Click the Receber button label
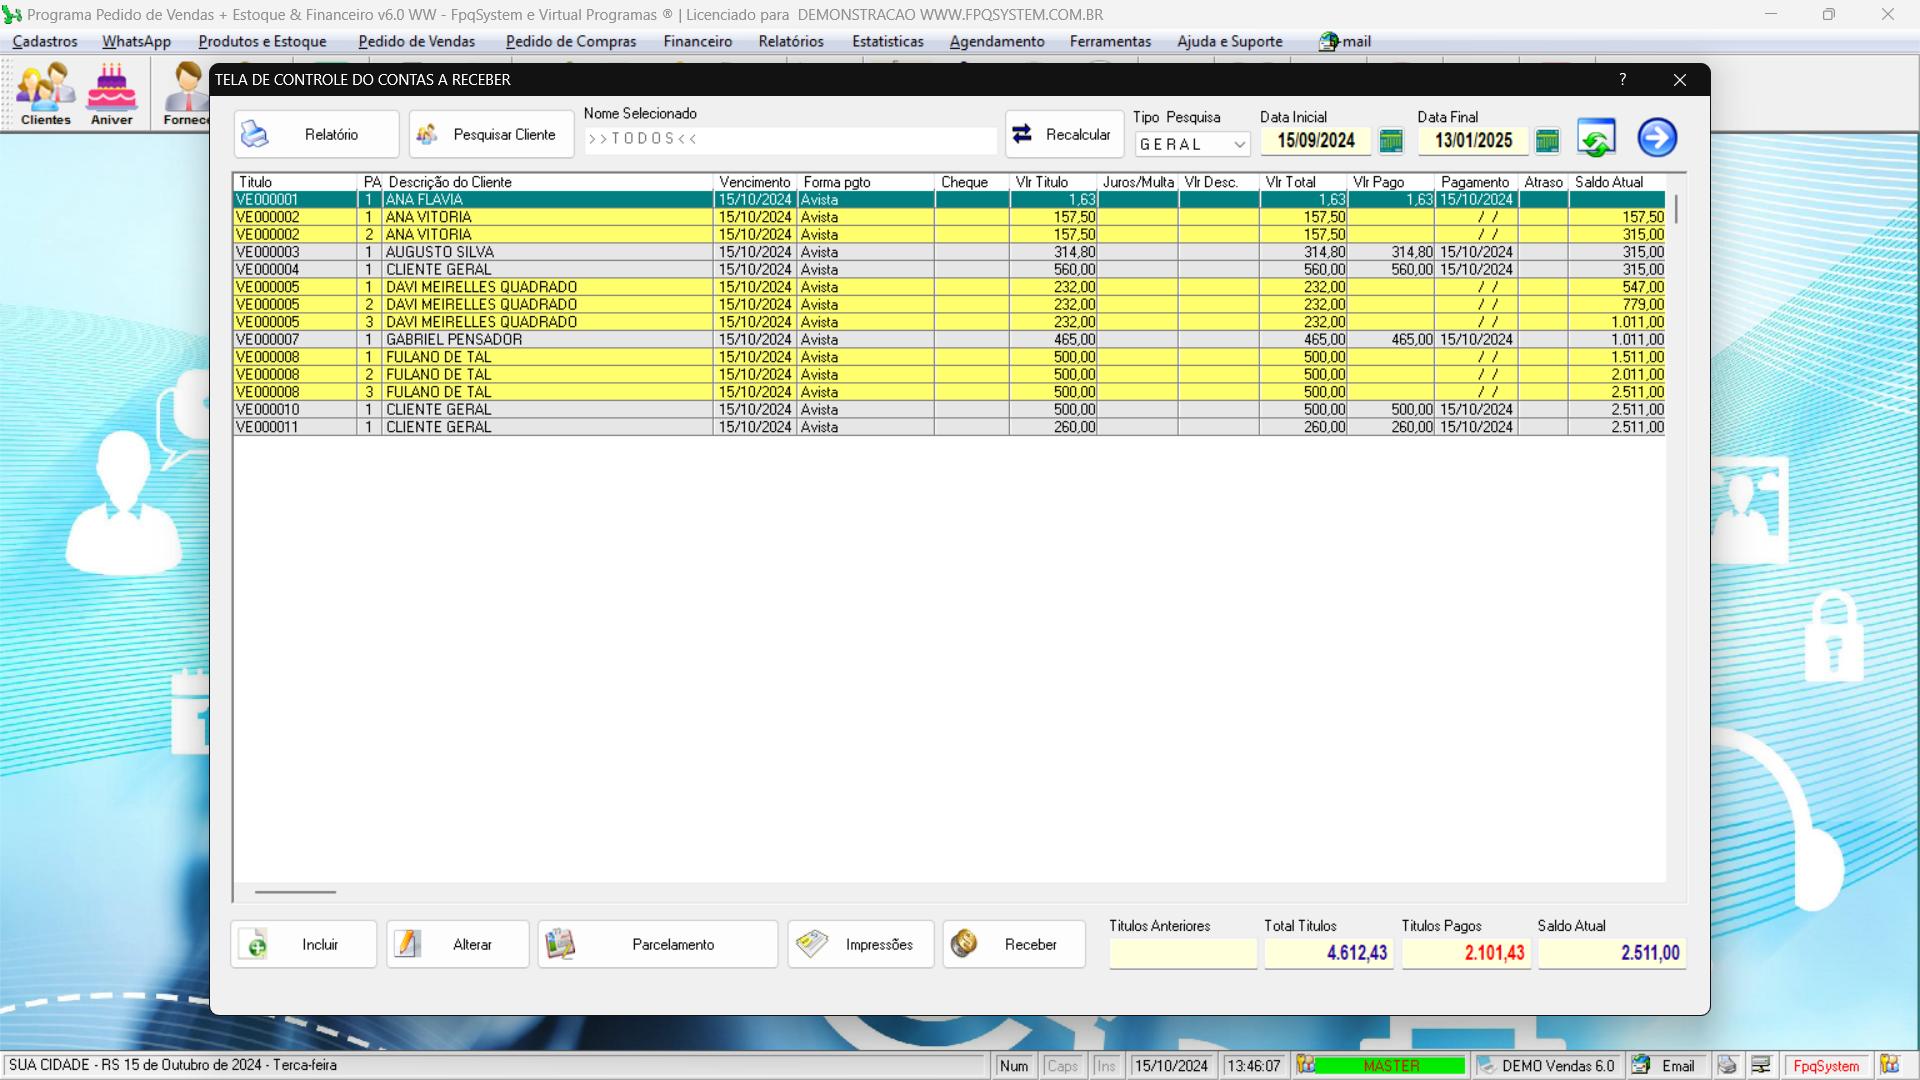Image resolution: width=1920 pixels, height=1080 pixels. [x=1030, y=945]
